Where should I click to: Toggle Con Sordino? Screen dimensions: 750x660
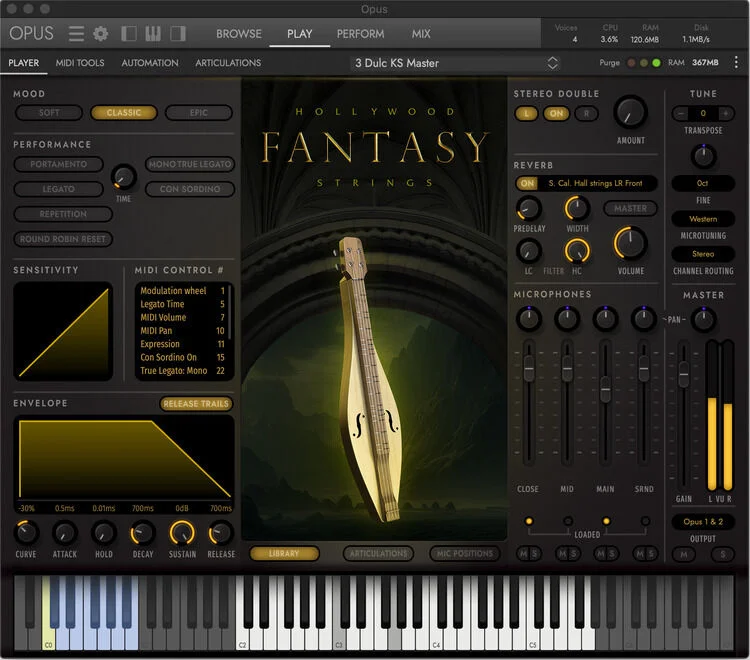[x=190, y=189]
